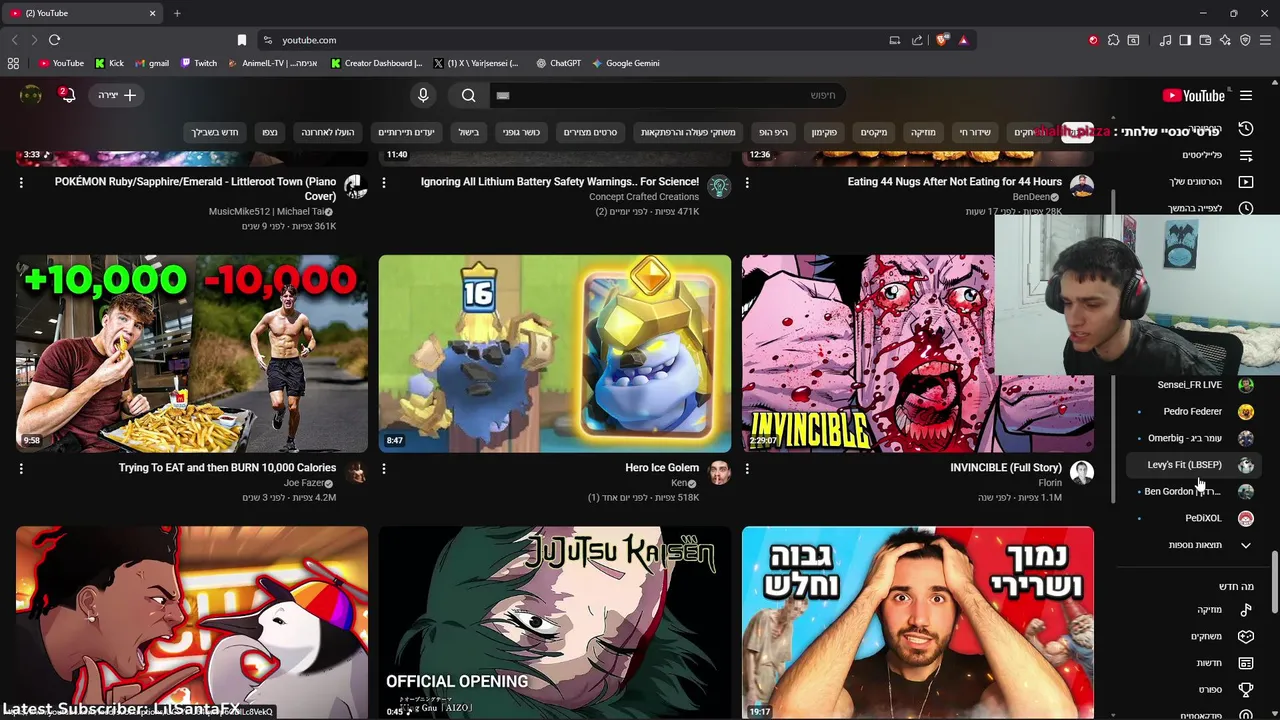Toggle the browser sidebar panel icon
Image resolution: width=1280 pixels, height=720 pixels.
coord(1185,40)
